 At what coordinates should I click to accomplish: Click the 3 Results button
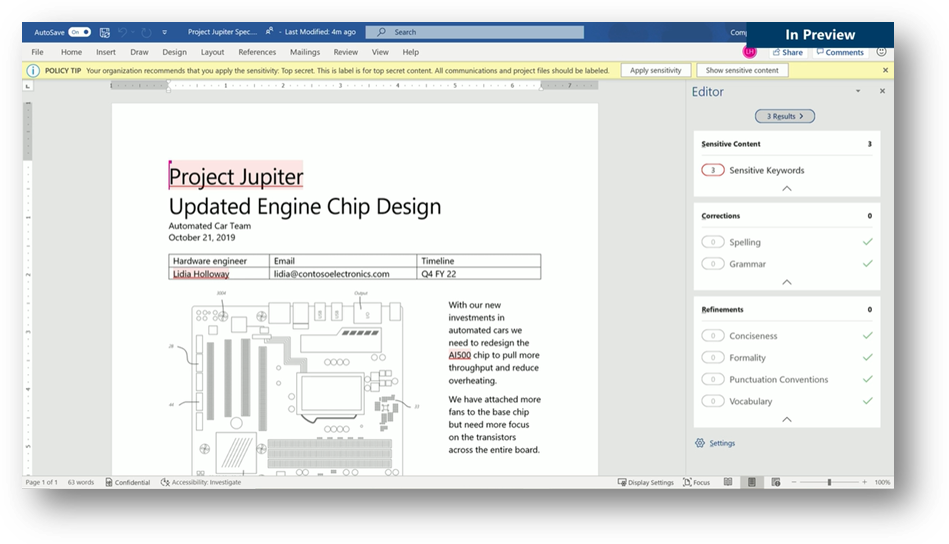[x=785, y=116]
